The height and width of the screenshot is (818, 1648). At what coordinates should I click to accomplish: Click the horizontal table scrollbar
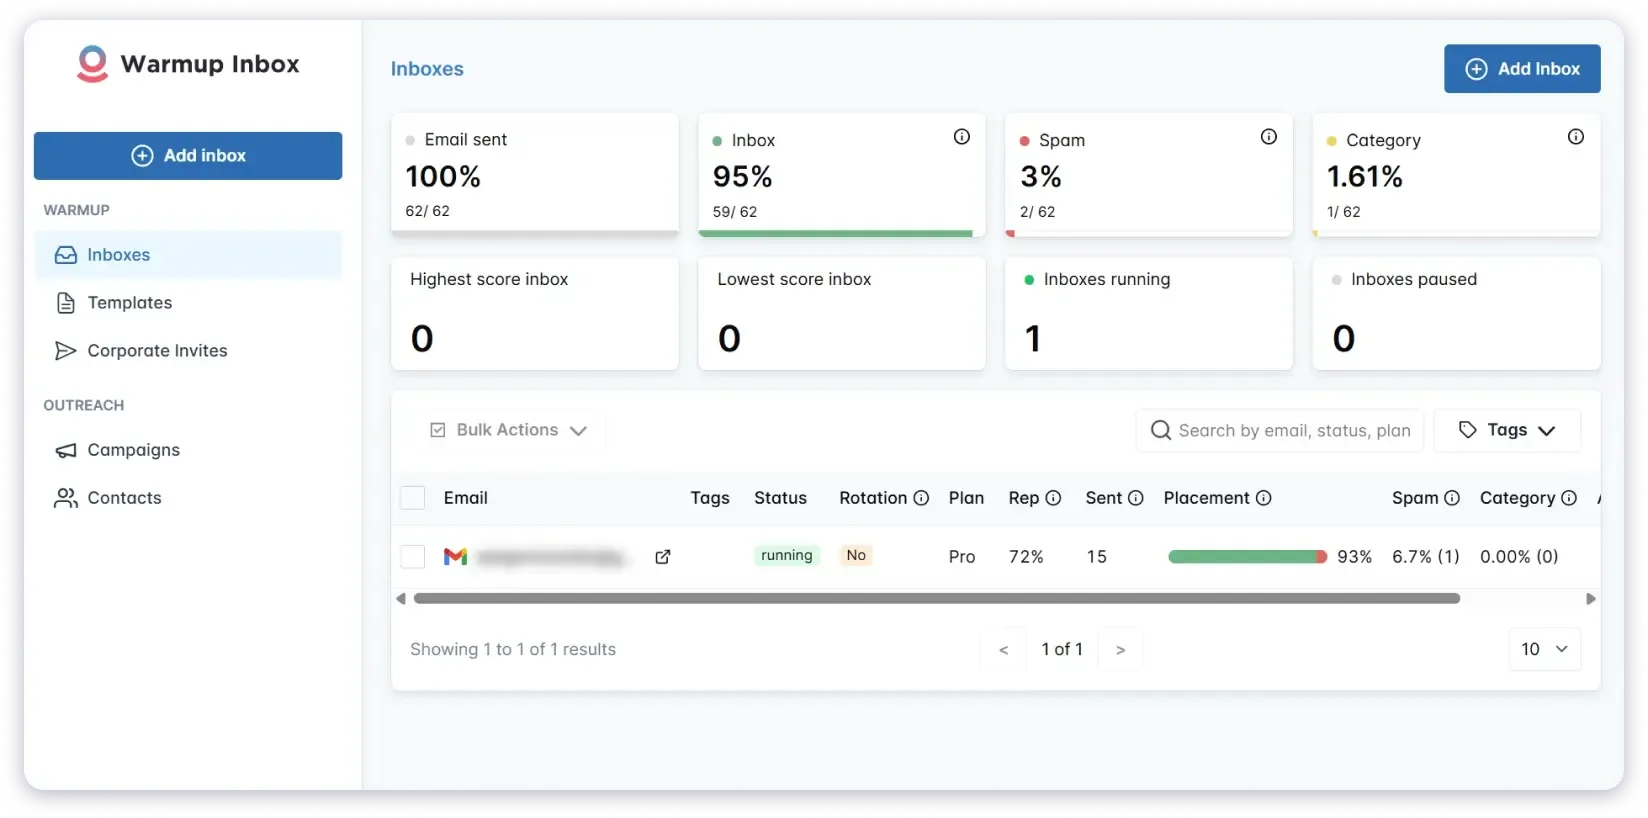[x=937, y=599]
